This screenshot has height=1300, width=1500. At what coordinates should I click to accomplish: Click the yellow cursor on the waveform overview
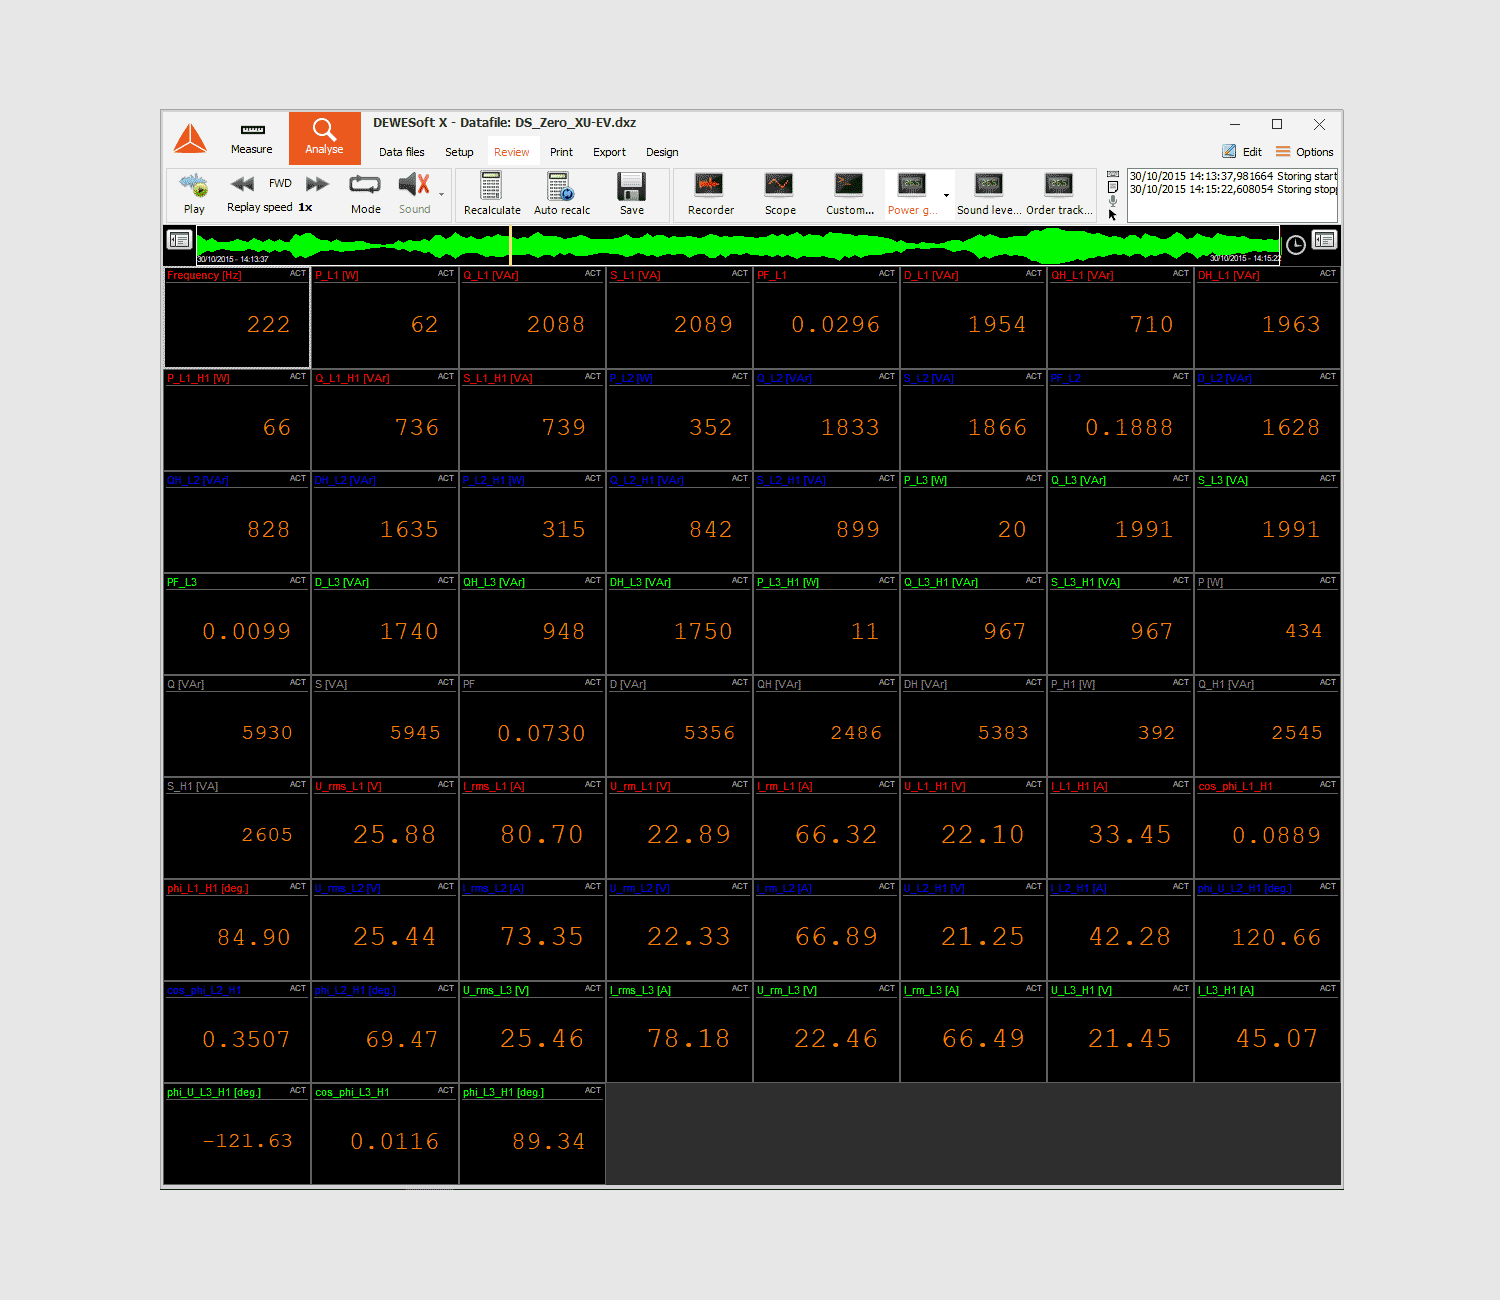coord(511,245)
